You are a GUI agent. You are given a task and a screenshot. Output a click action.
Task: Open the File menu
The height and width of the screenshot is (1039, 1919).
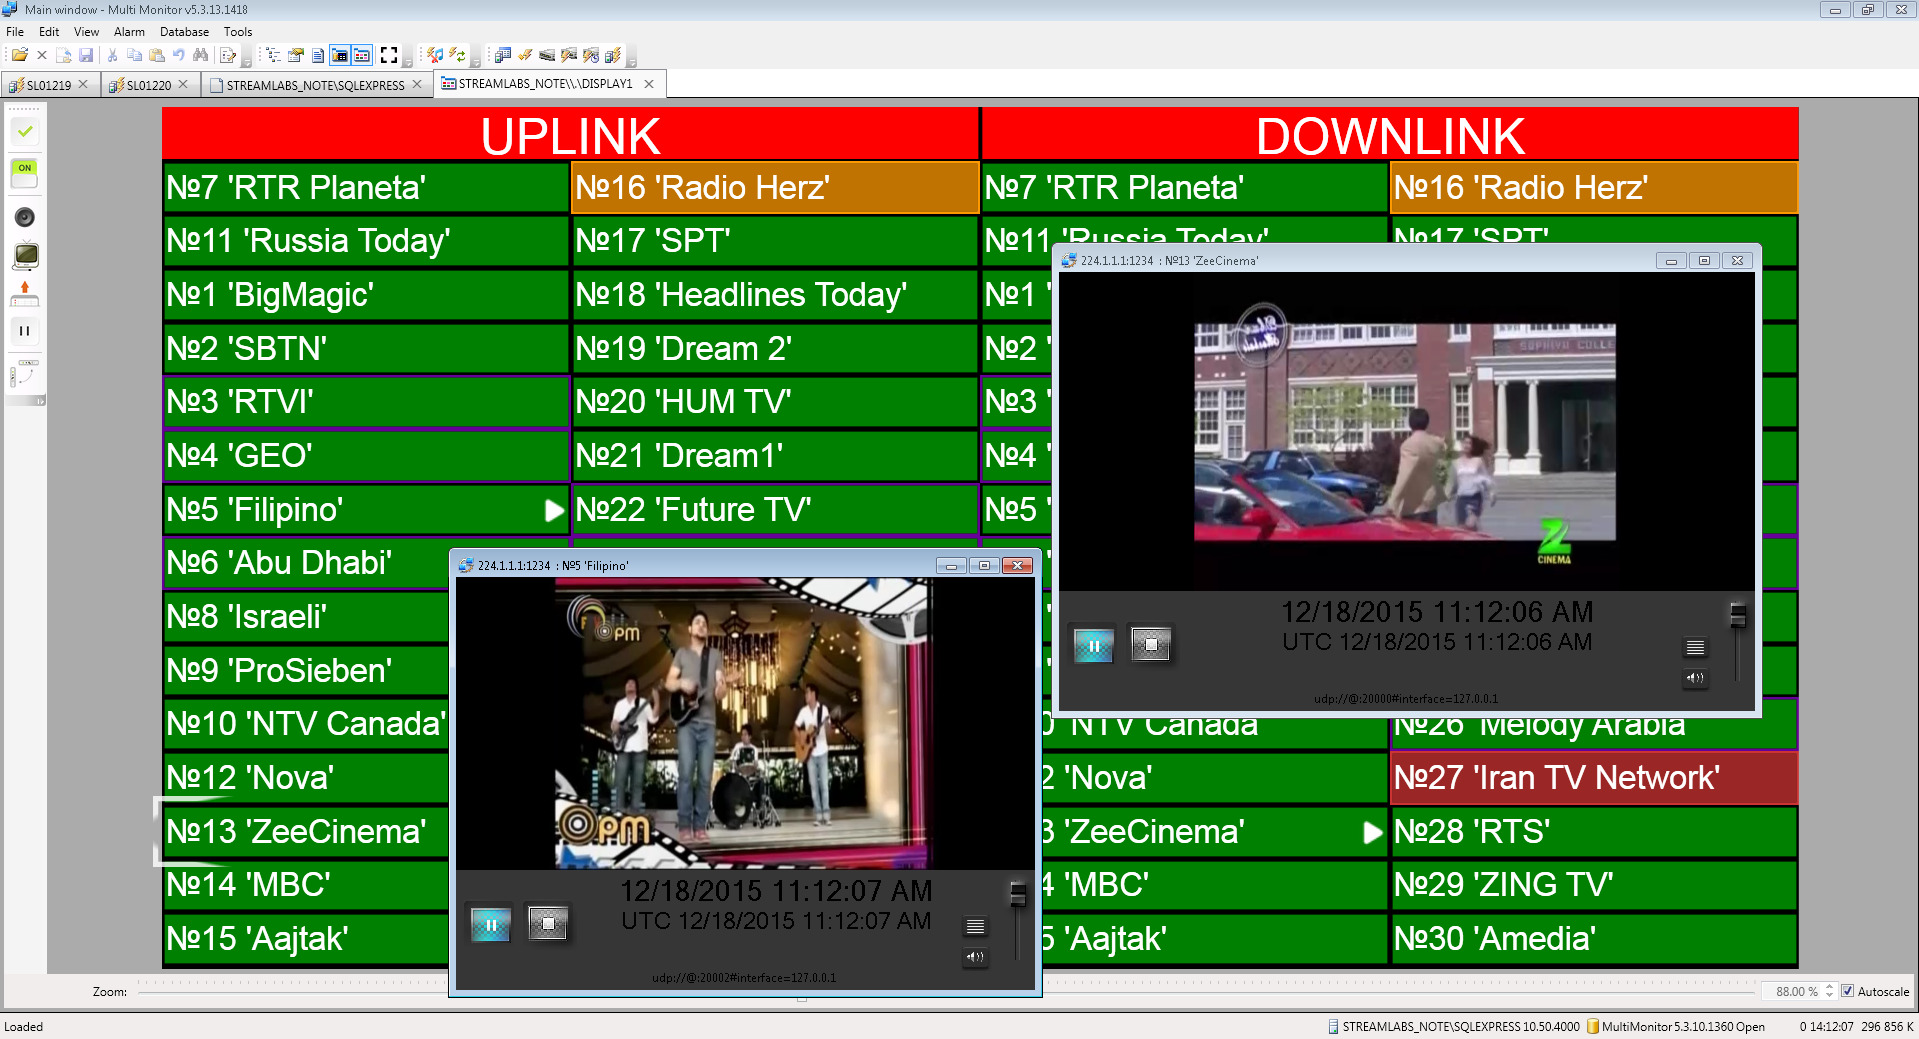click(15, 32)
